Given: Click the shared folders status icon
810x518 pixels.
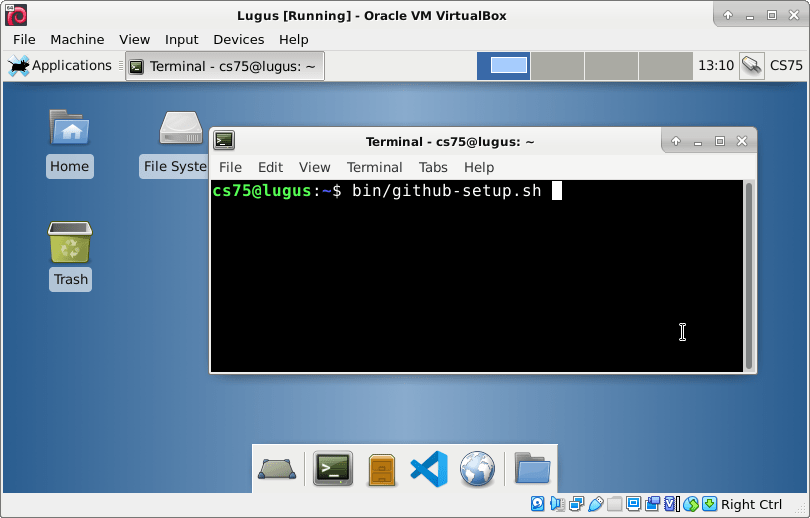Looking at the screenshot, I should pyautogui.click(x=615, y=504).
